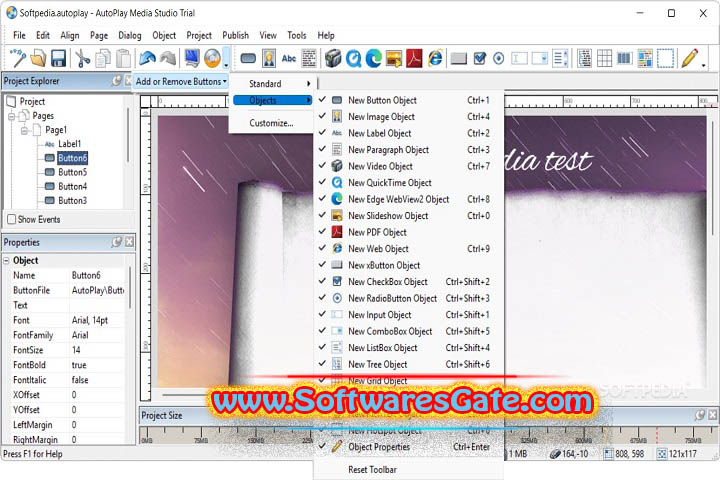Open toolbar options arrow after Publish icon
The height and width of the screenshot is (480, 720).
point(226,59)
